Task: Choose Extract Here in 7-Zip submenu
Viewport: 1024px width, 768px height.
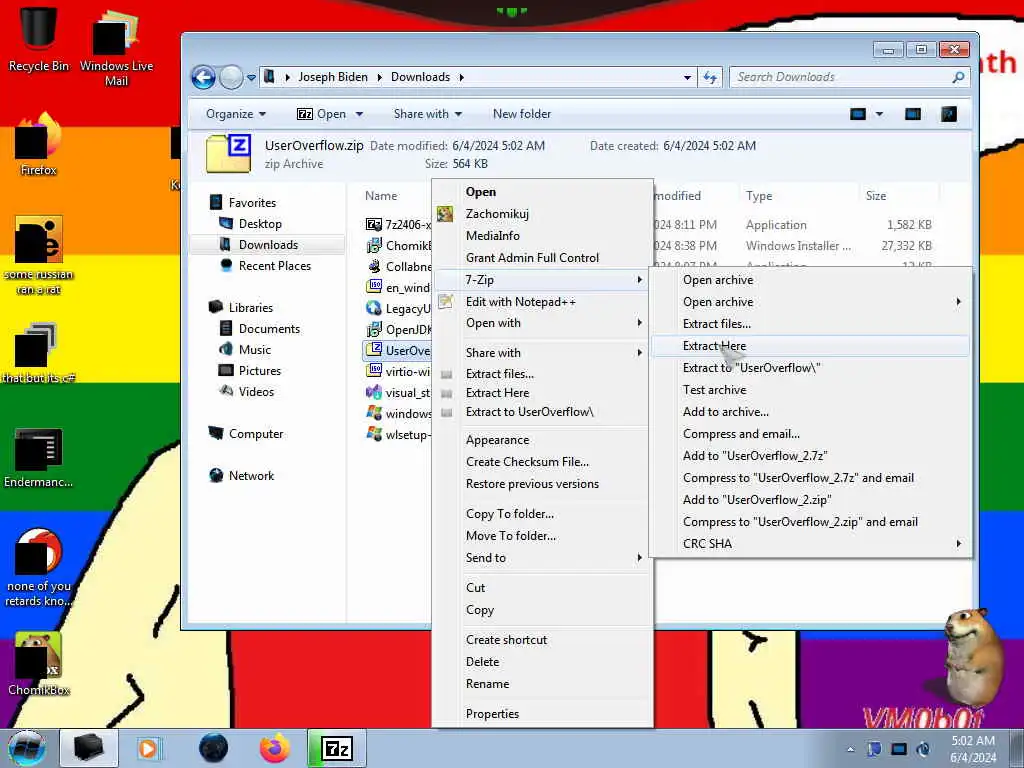Action: click(810, 346)
